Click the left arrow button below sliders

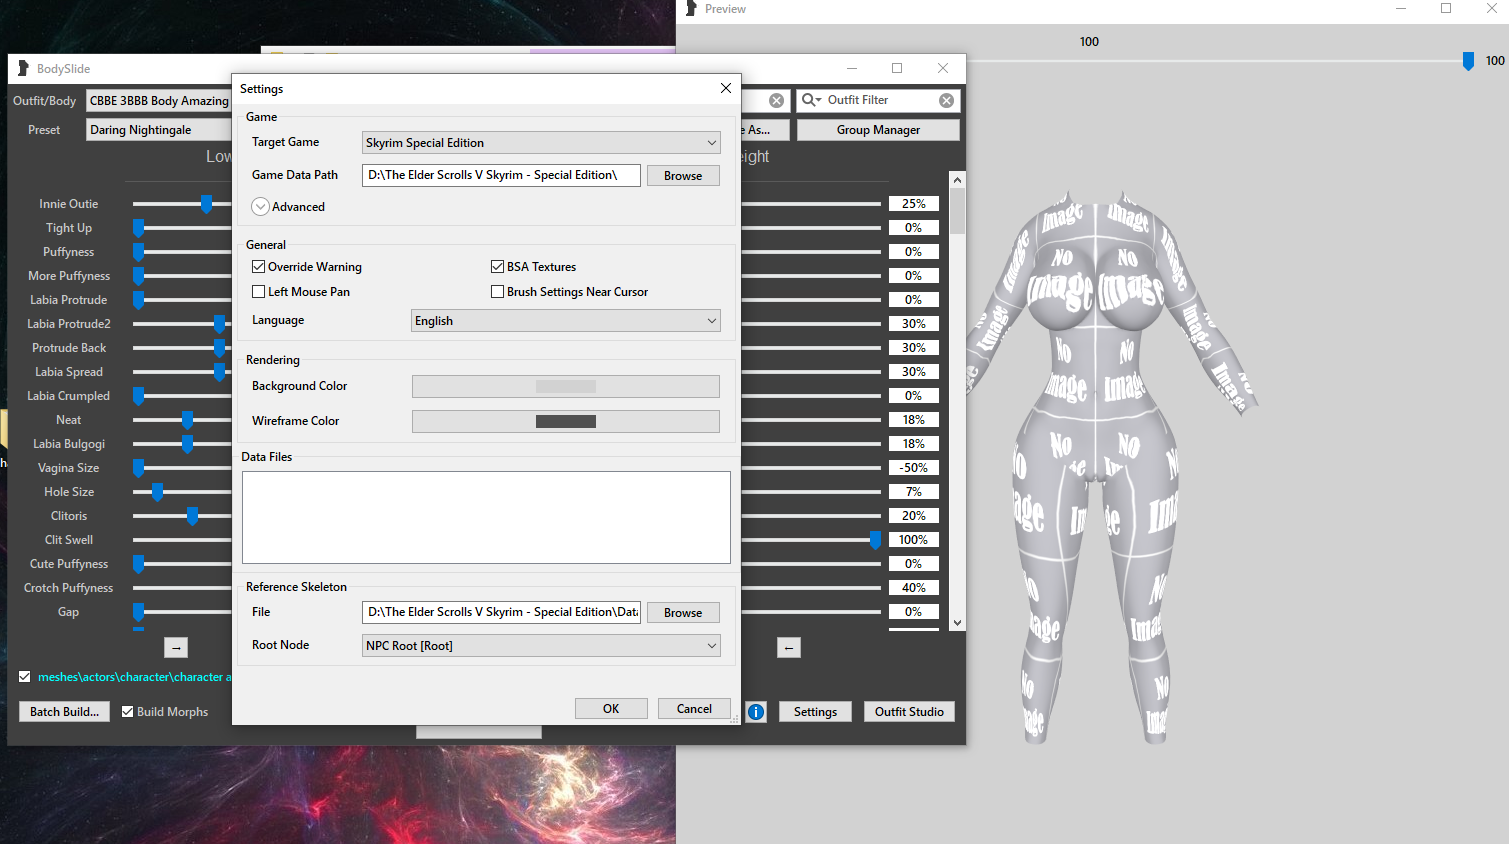pos(176,648)
